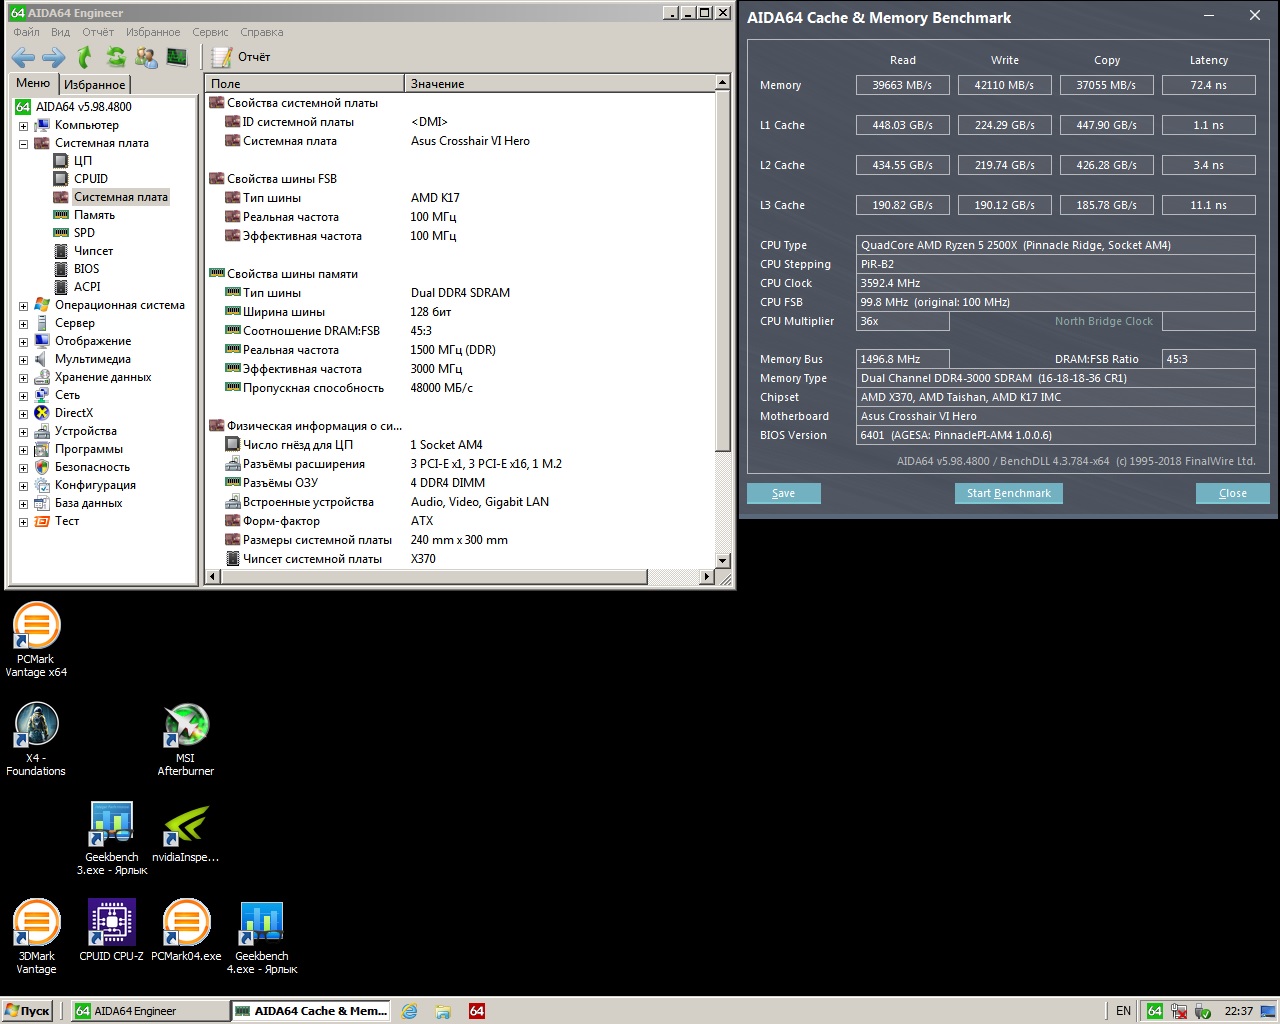The image size is (1280, 1024).
Task: Select База данных in the tree
Action: coord(88,503)
